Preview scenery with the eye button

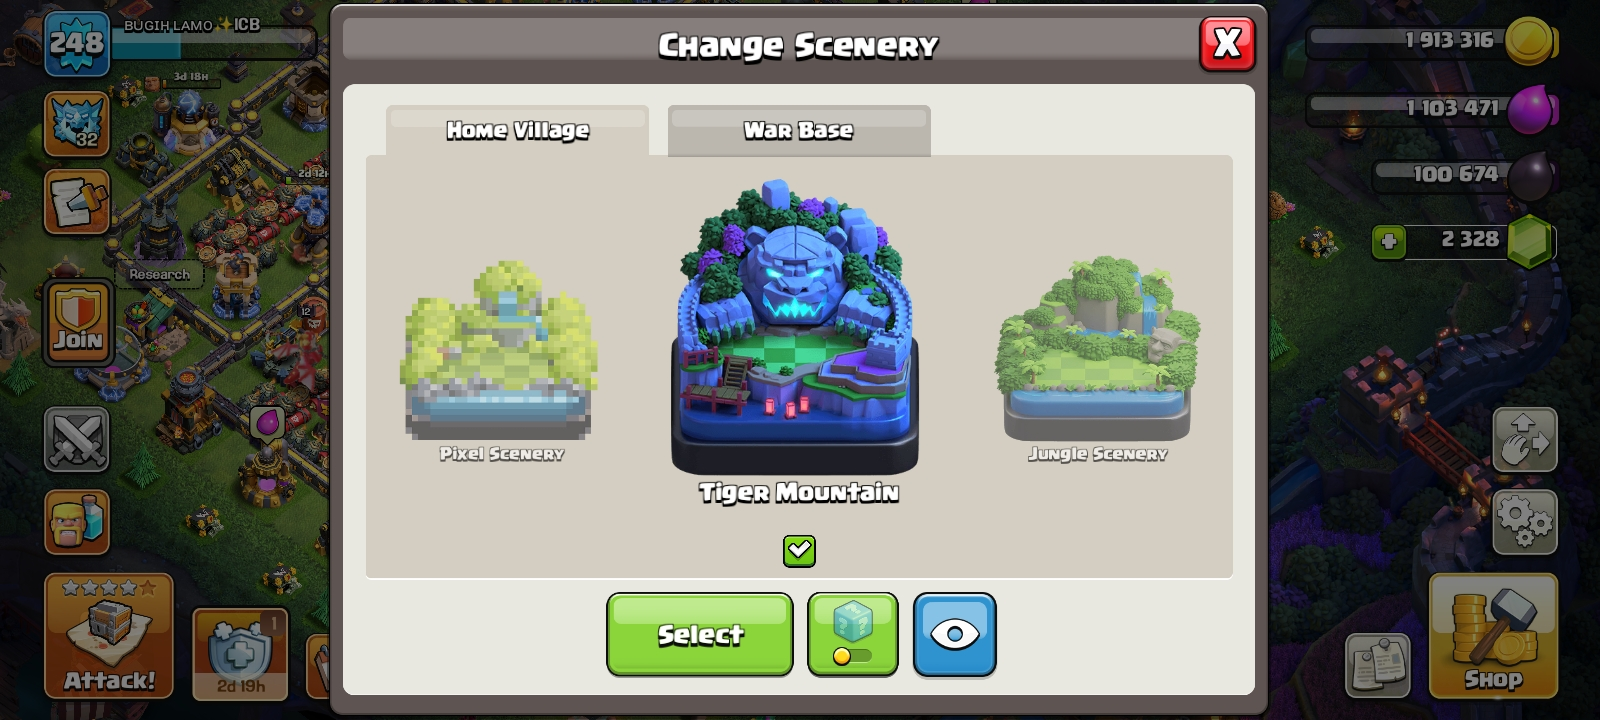tap(954, 634)
